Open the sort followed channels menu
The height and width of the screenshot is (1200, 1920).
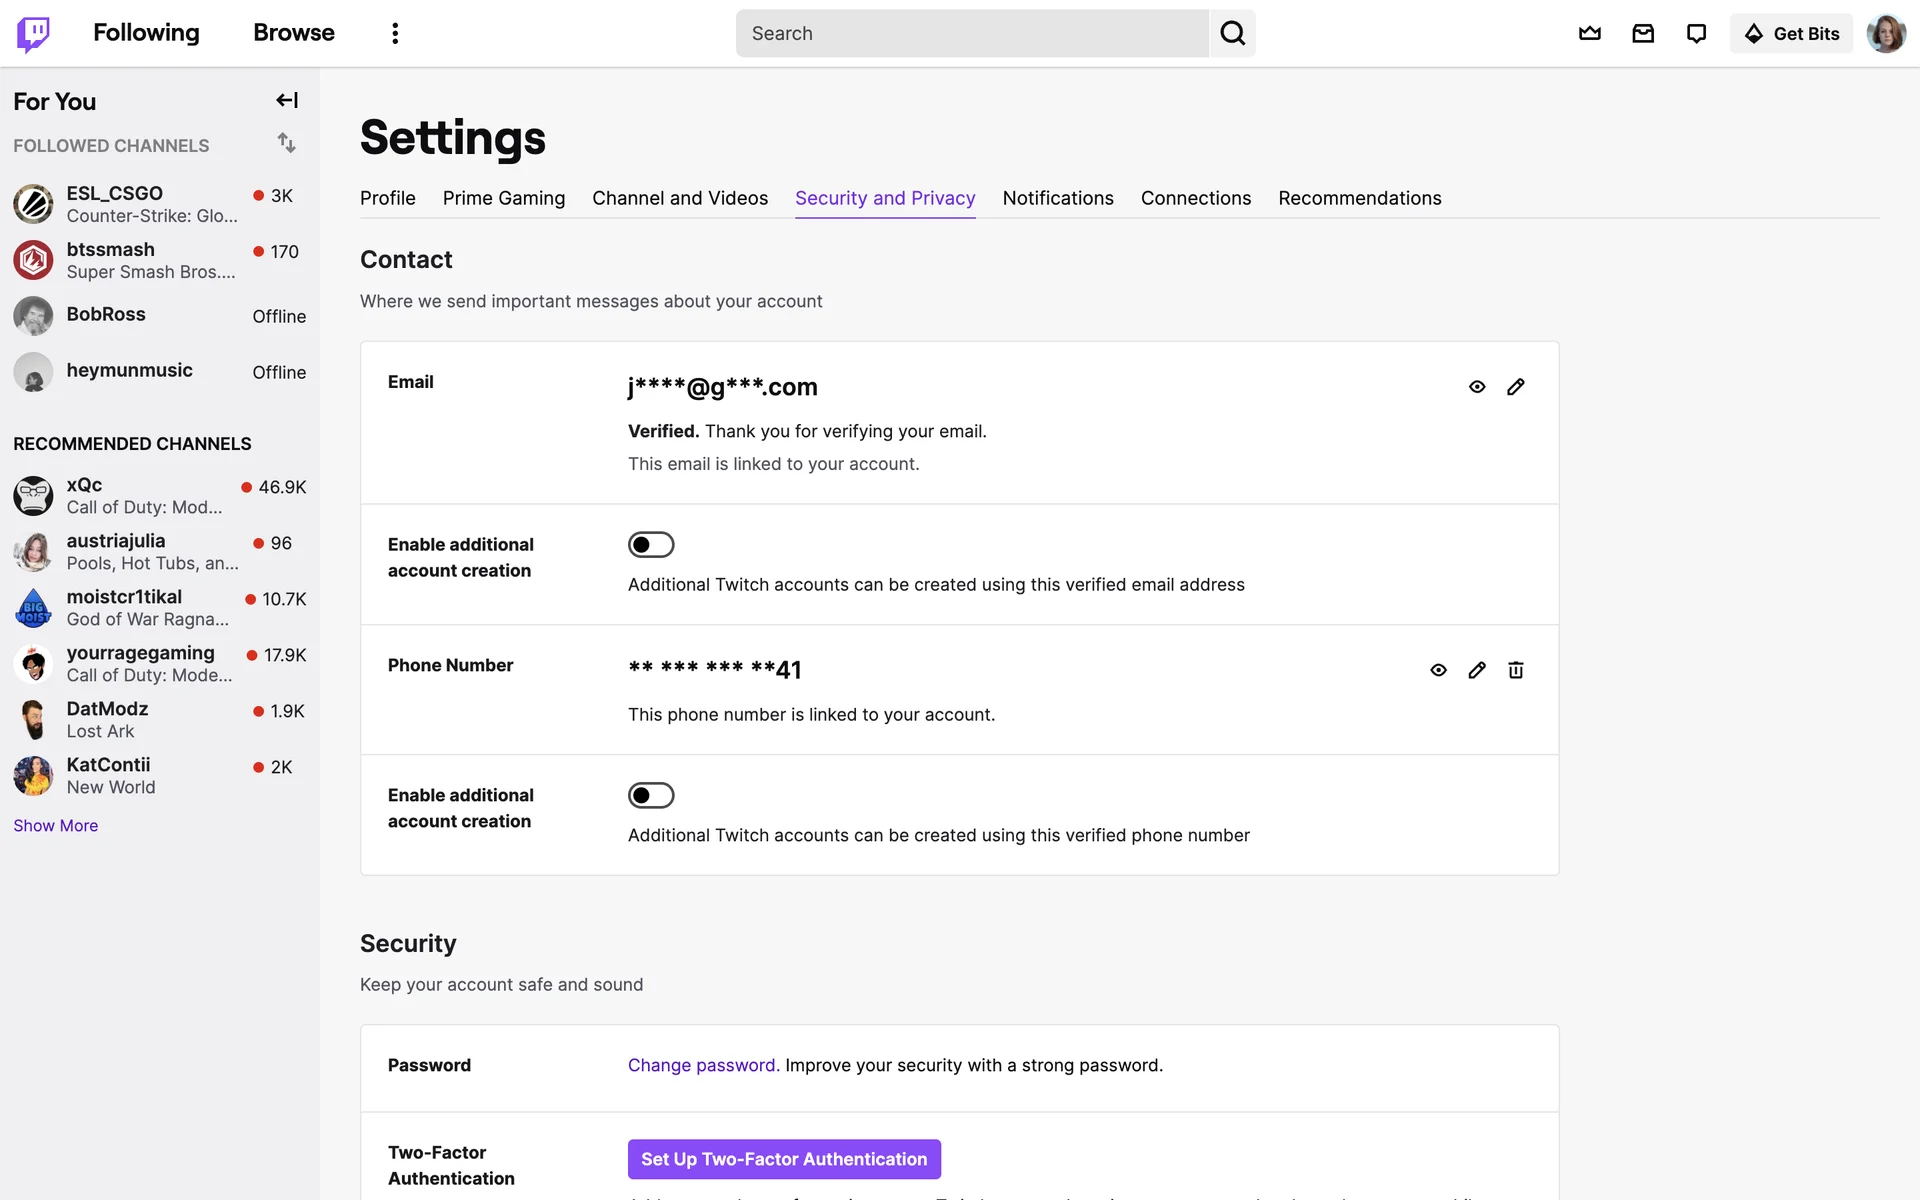pos(287,143)
